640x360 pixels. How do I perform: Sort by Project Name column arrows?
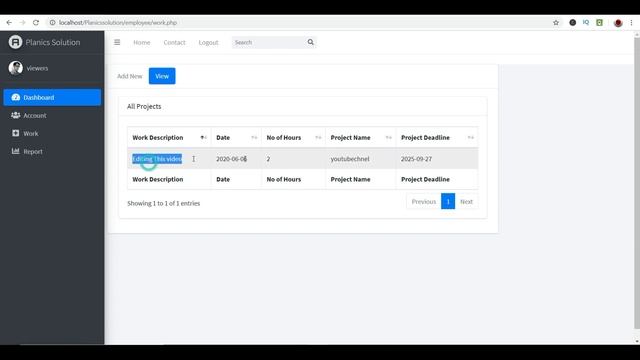coord(389,138)
